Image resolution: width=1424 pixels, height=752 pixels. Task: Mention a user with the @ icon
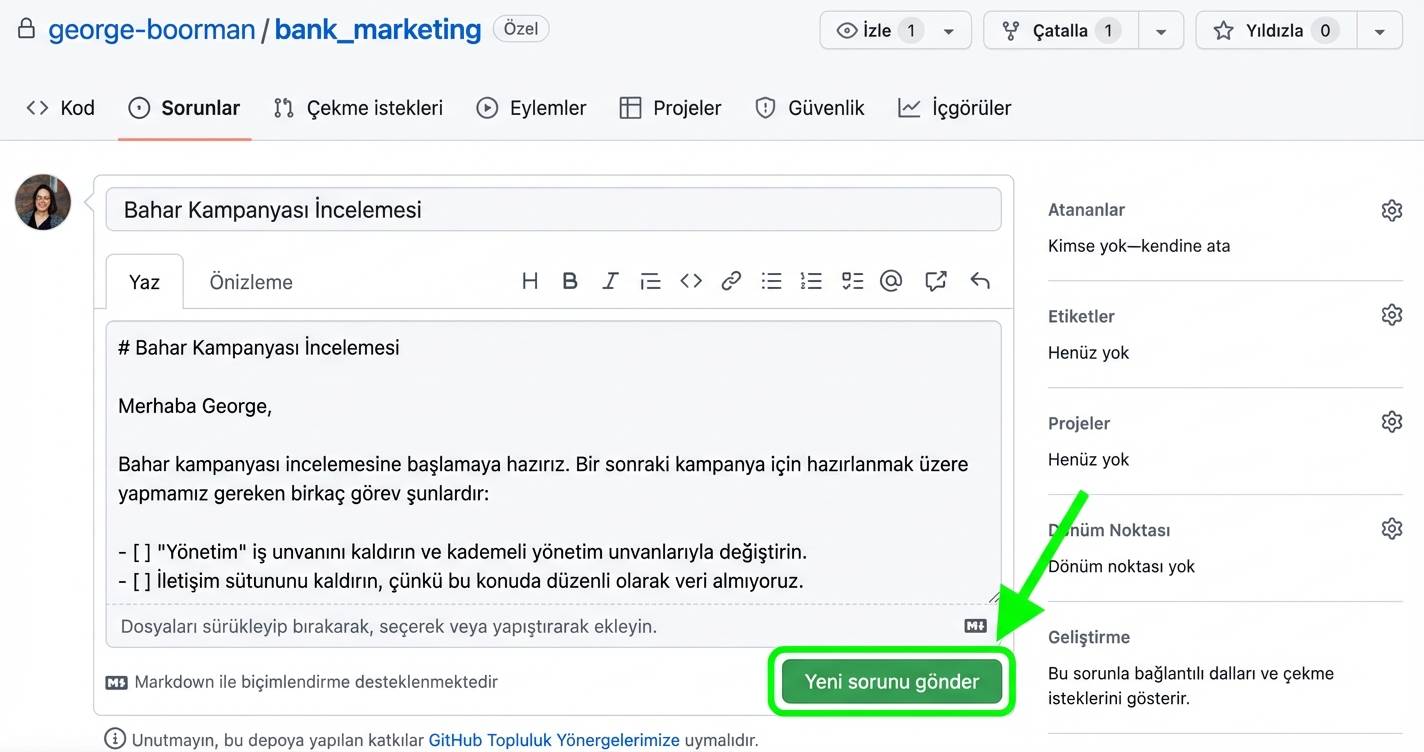891,281
